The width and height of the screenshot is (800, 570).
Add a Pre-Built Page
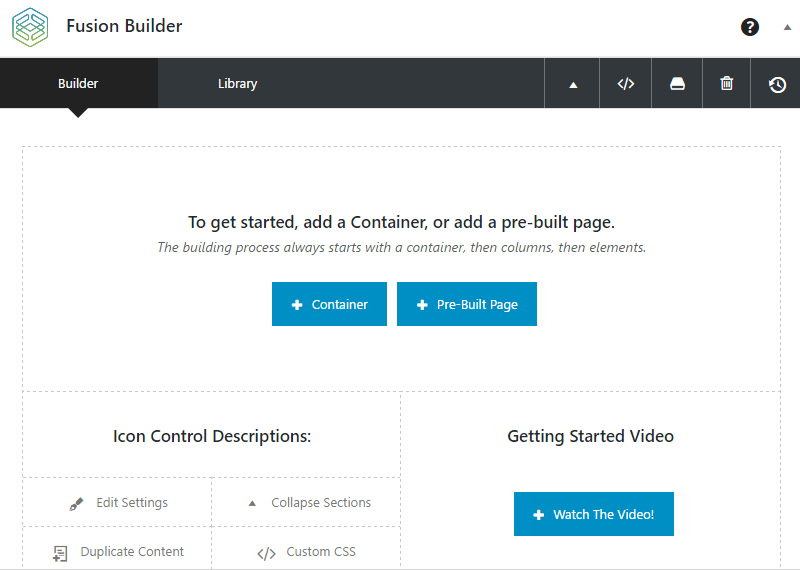click(x=467, y=304)
